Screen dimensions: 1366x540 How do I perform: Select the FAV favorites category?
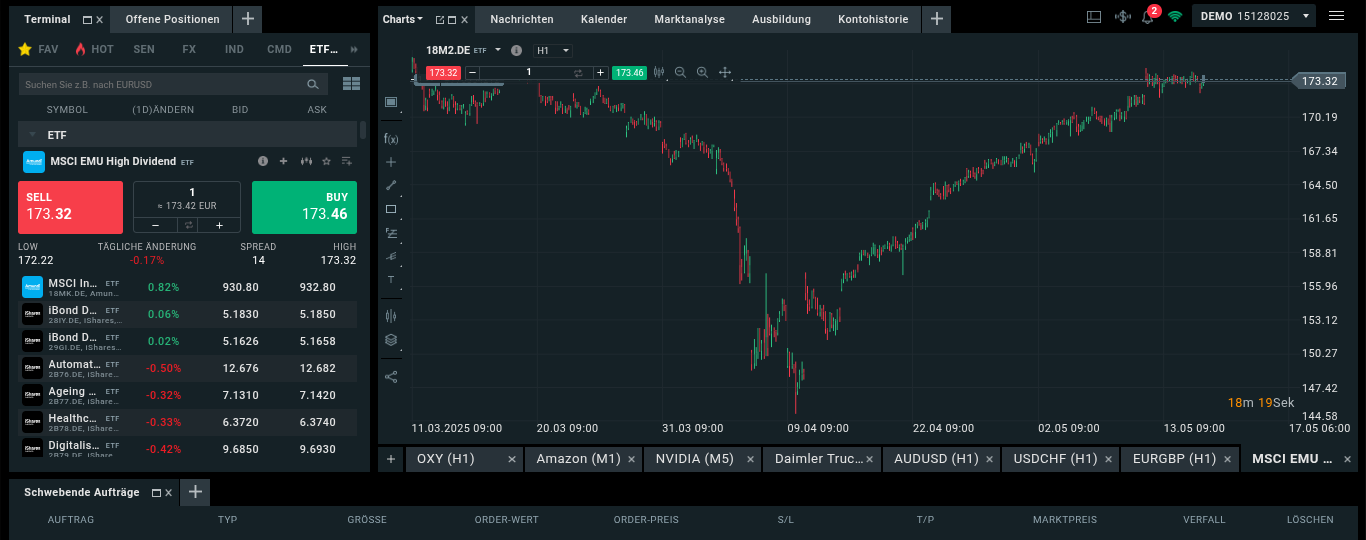coord(39,49)
